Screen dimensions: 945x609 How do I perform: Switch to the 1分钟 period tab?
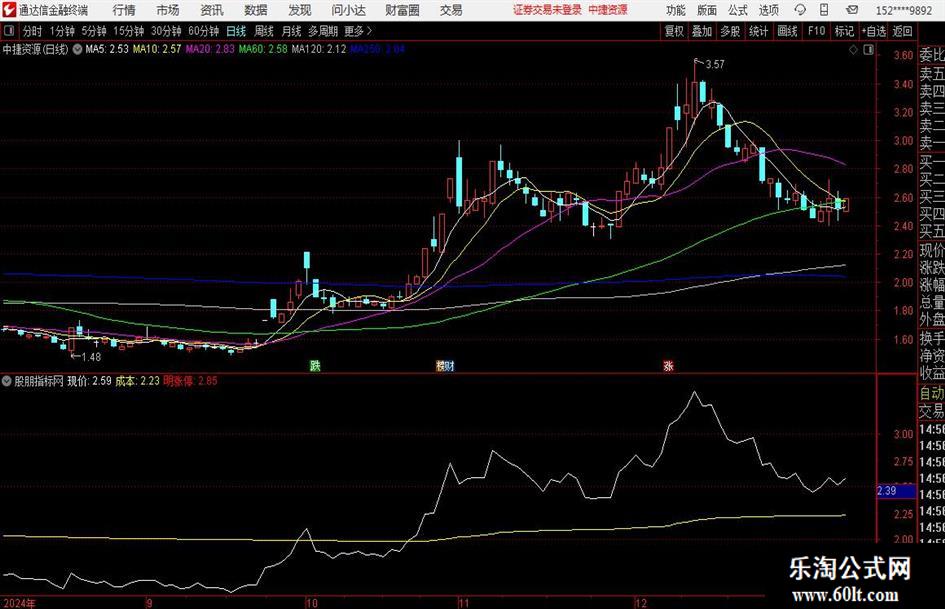coord(62,31)
